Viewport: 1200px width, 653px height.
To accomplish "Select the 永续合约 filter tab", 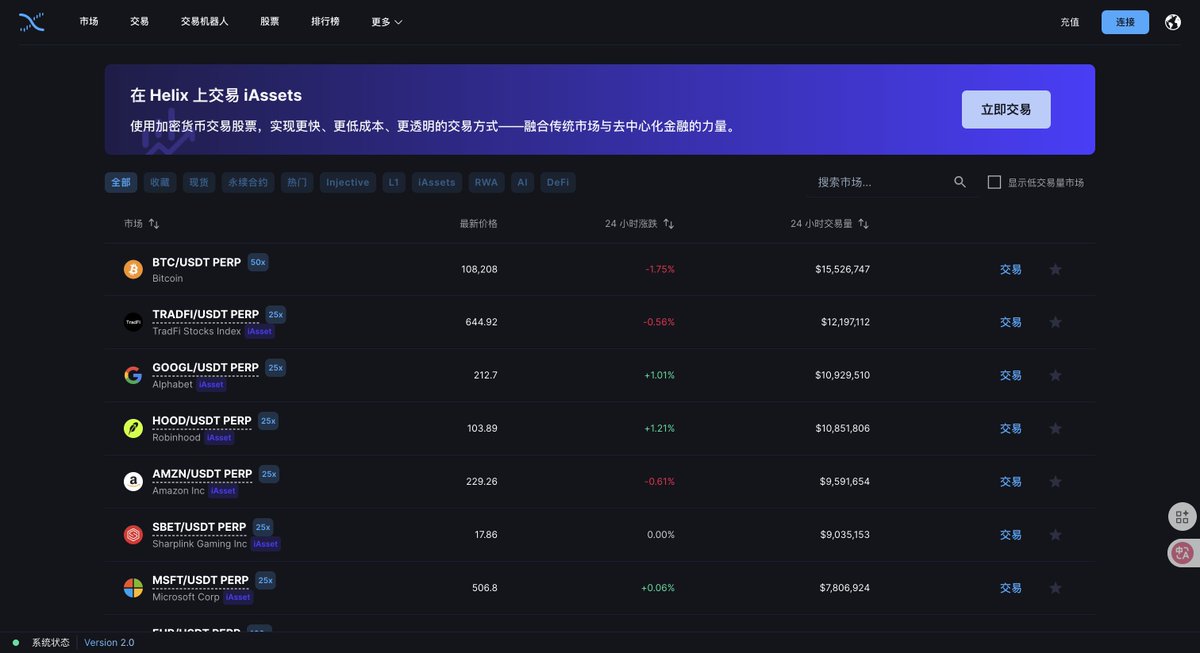I will [248, 182].
